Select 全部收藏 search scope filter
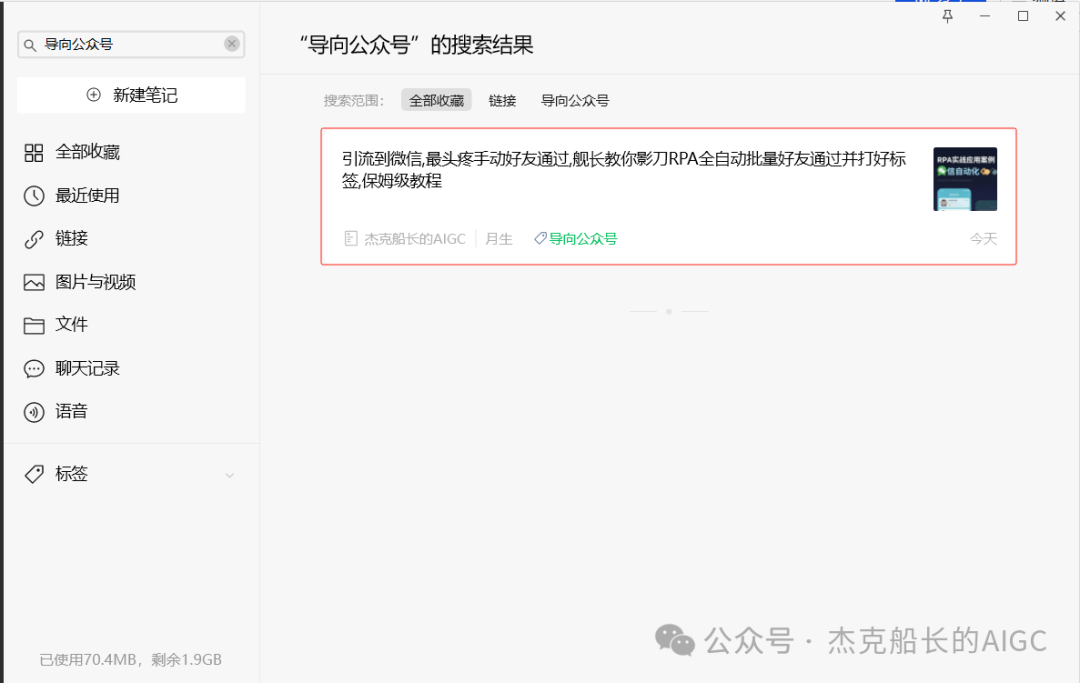The width and height of the screenshot is (1080, 683). tap(437, 101)
